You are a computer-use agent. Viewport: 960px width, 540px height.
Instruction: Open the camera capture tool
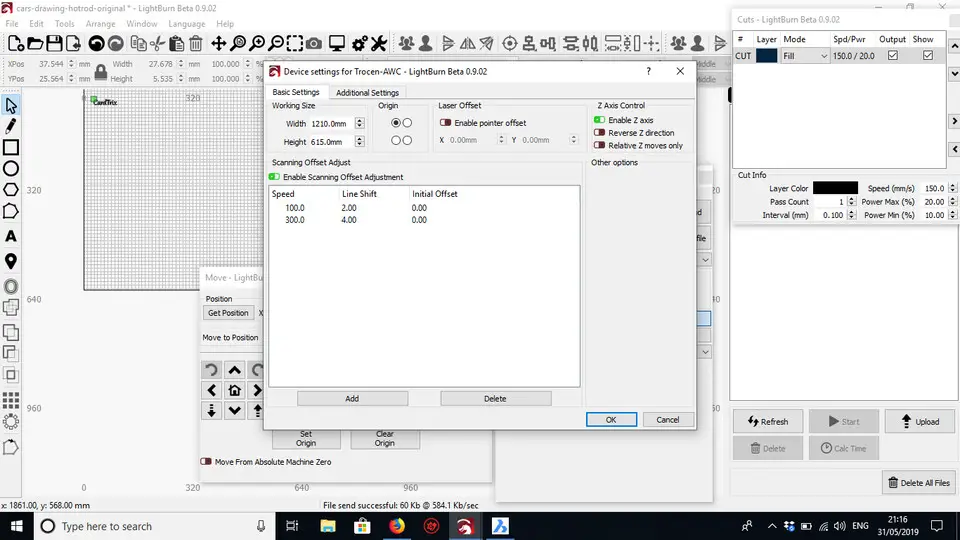[x=314, y=43]
